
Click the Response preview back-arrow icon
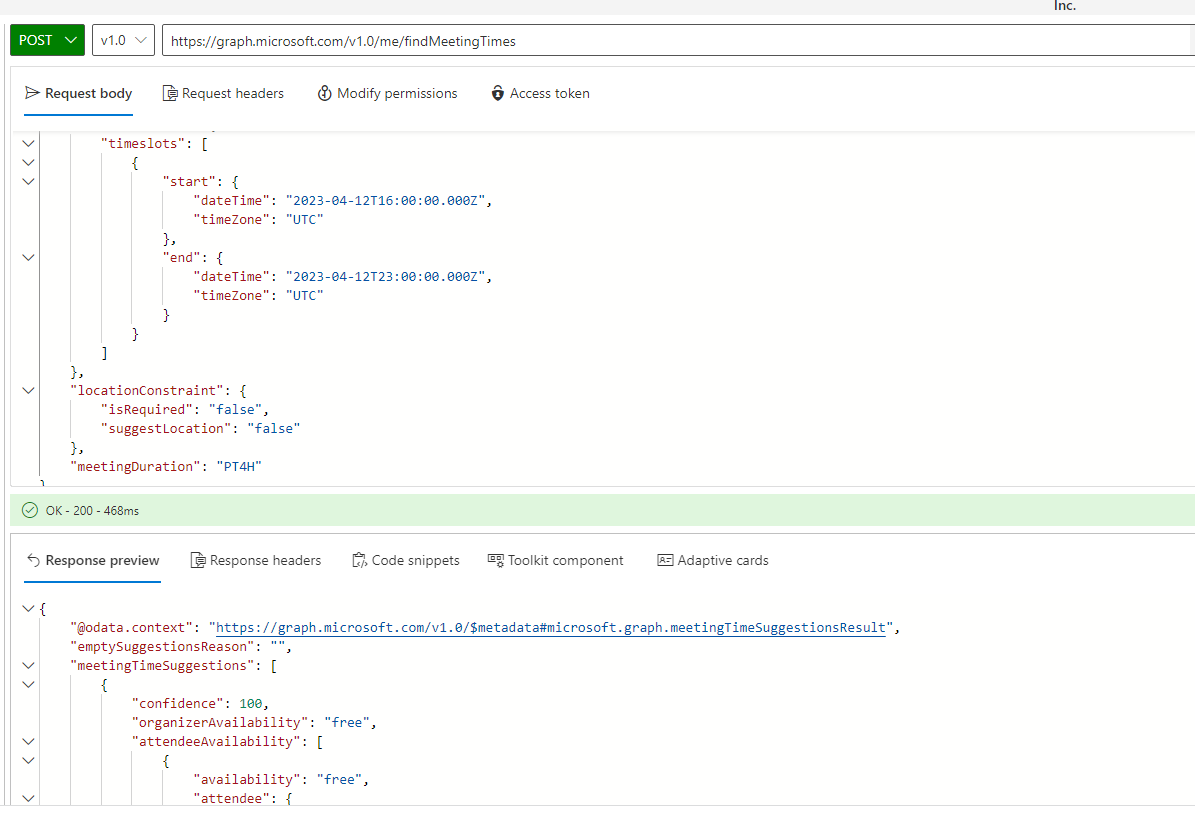[33, 560]
